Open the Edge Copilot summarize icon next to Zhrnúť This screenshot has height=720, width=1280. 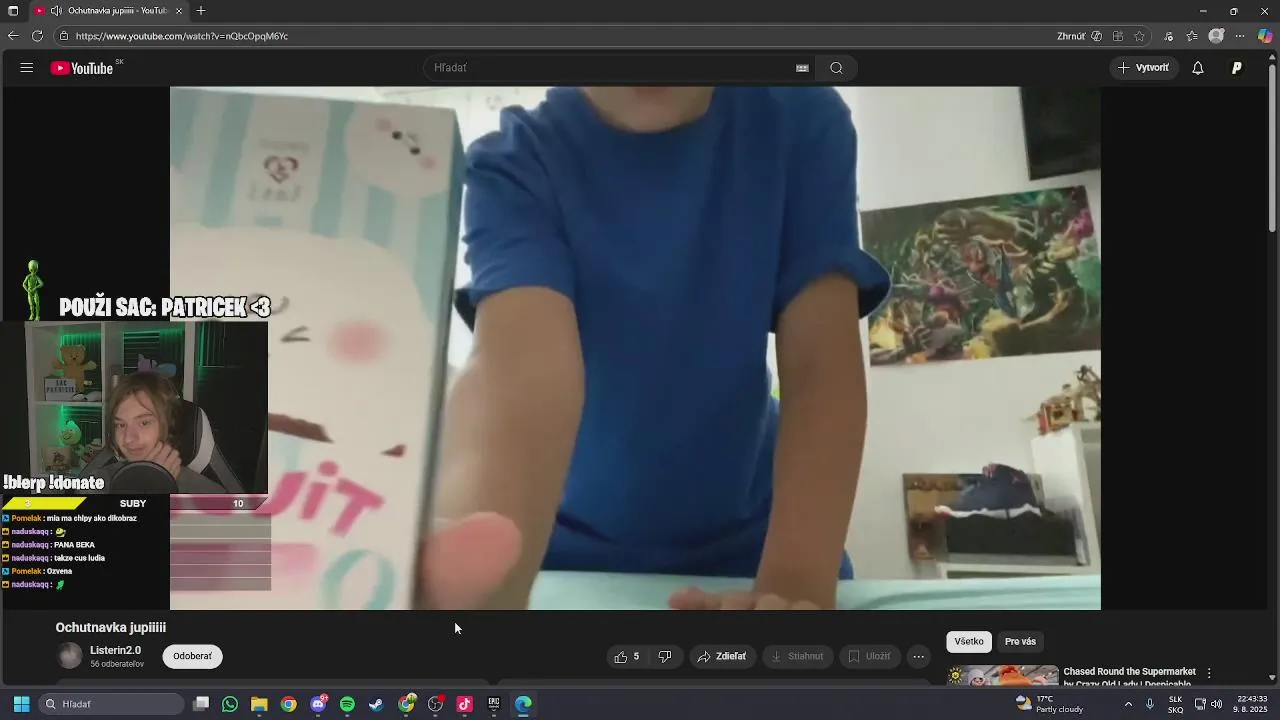pos(1097,36)
